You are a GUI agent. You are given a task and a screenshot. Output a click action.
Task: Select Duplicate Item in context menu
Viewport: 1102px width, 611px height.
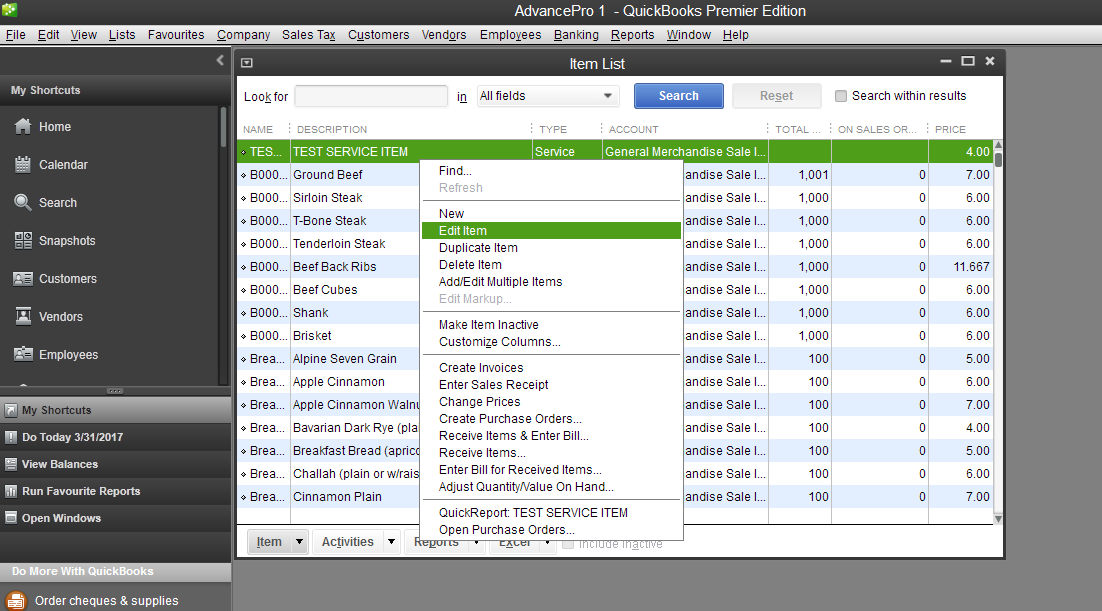(478, 248)
